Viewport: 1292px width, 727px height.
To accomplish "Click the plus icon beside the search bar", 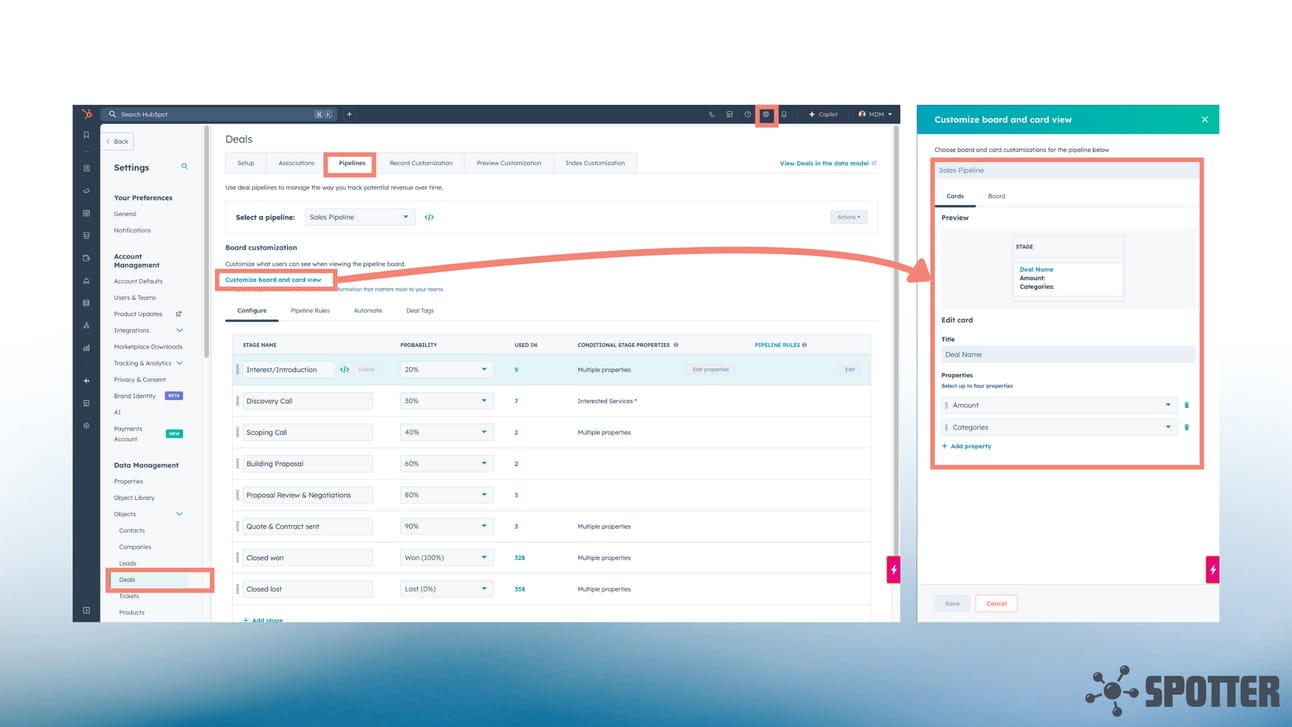I will pos(349,114).
